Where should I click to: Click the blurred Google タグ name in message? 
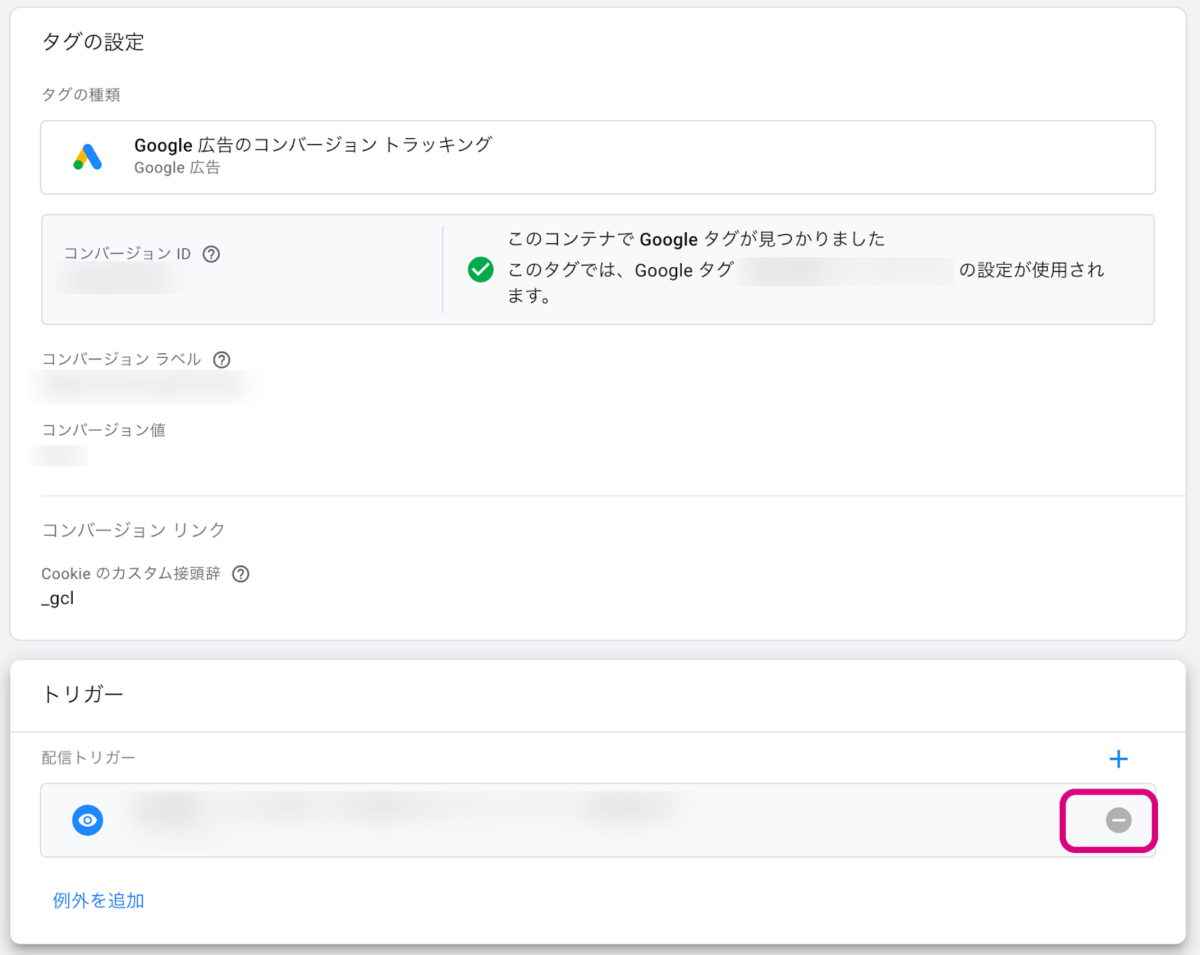pos(845,270)
